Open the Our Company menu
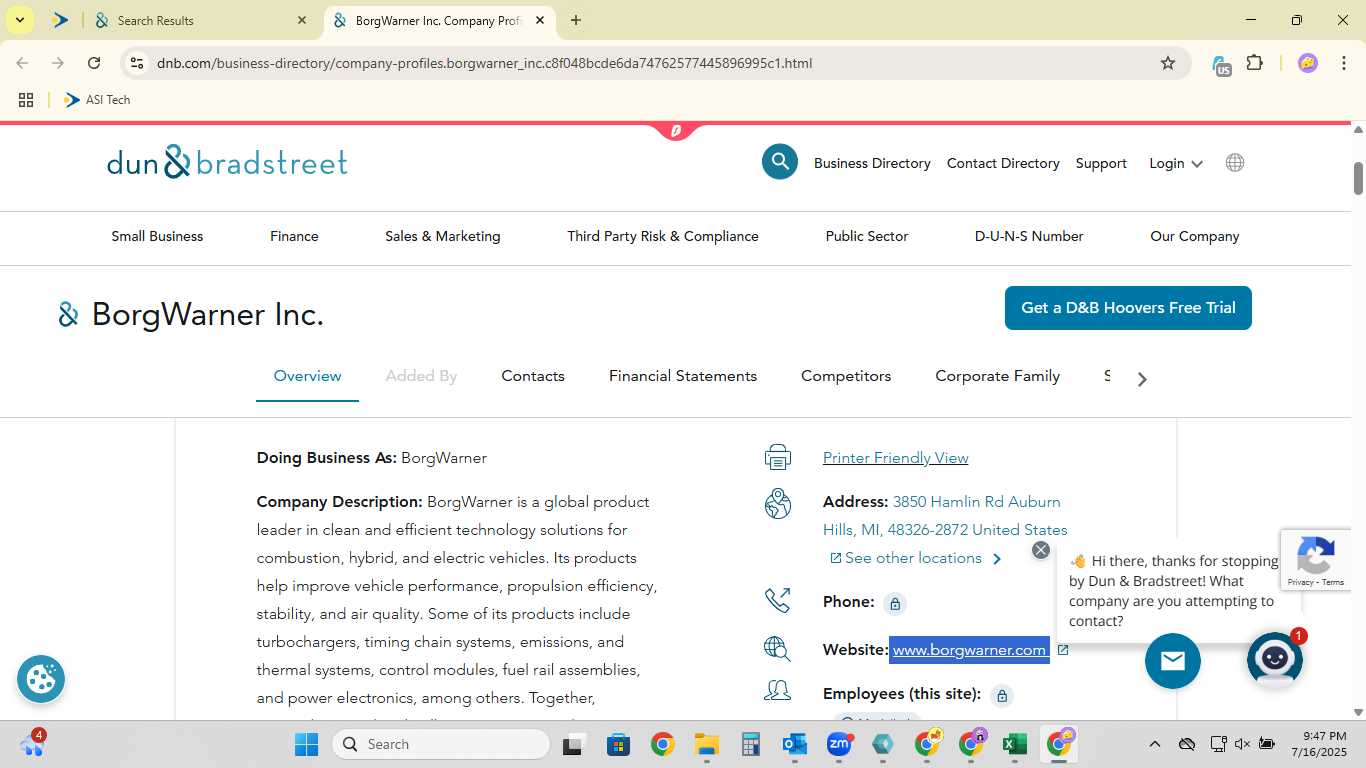 click(x=1195, y=236)
